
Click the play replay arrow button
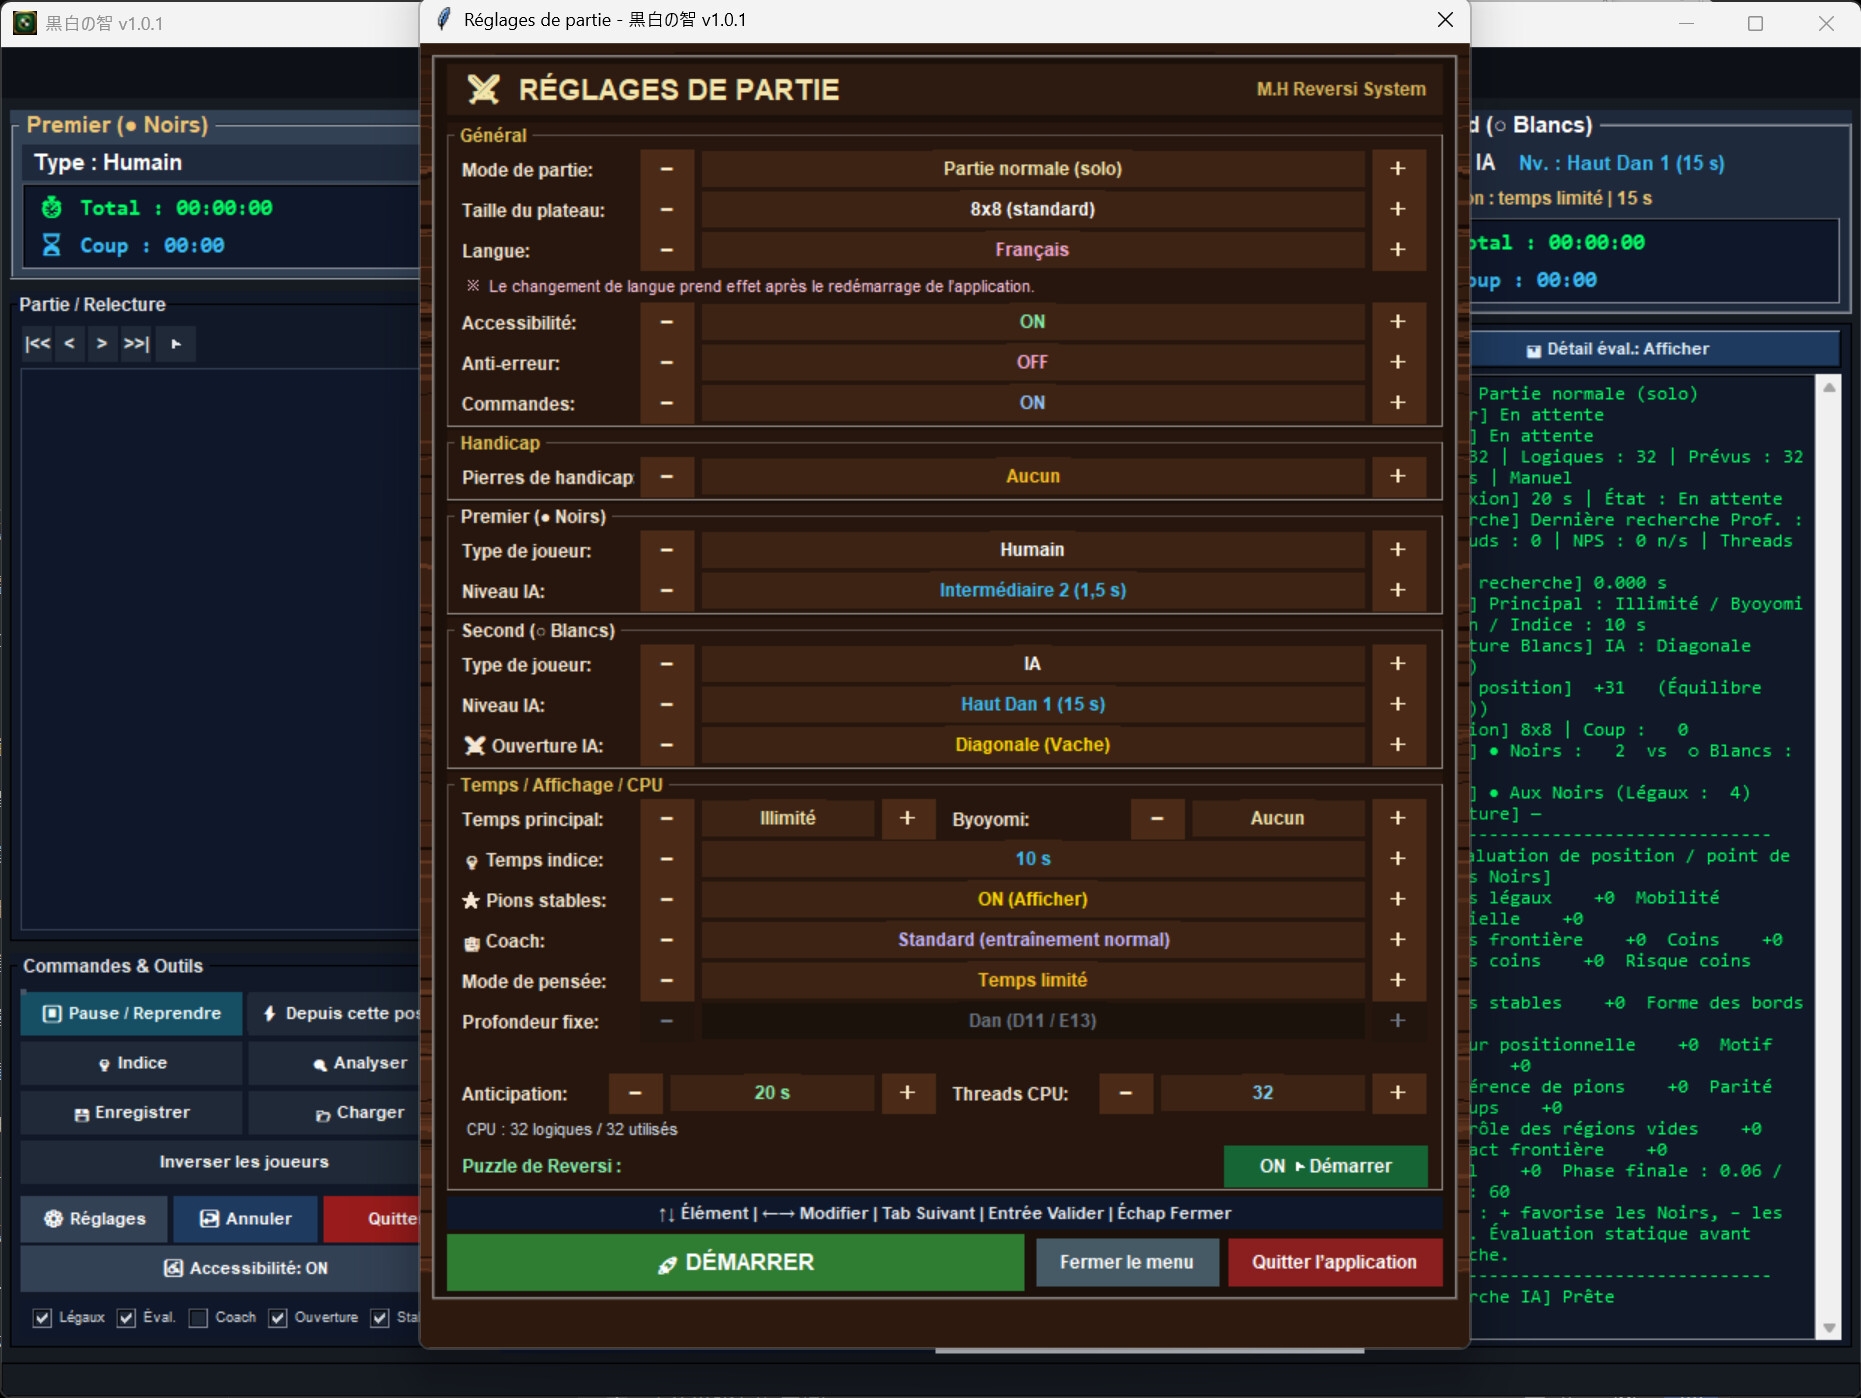point(176,344)
